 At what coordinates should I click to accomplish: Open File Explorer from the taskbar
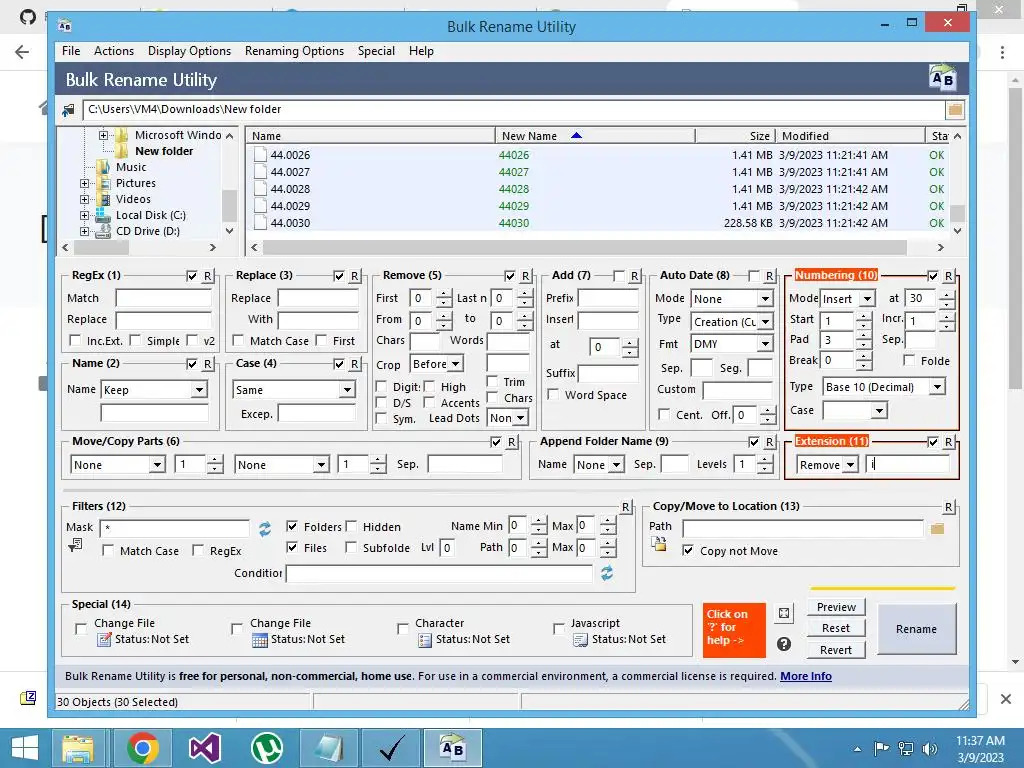(x=77, y=748)
